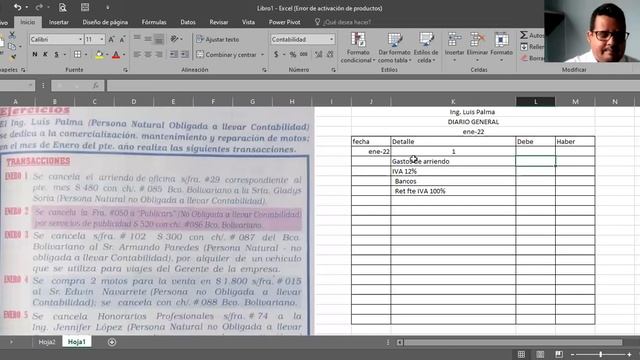Apply percent style to the cell
This screenshot has width=640, height=360.
tap(293, 54)
